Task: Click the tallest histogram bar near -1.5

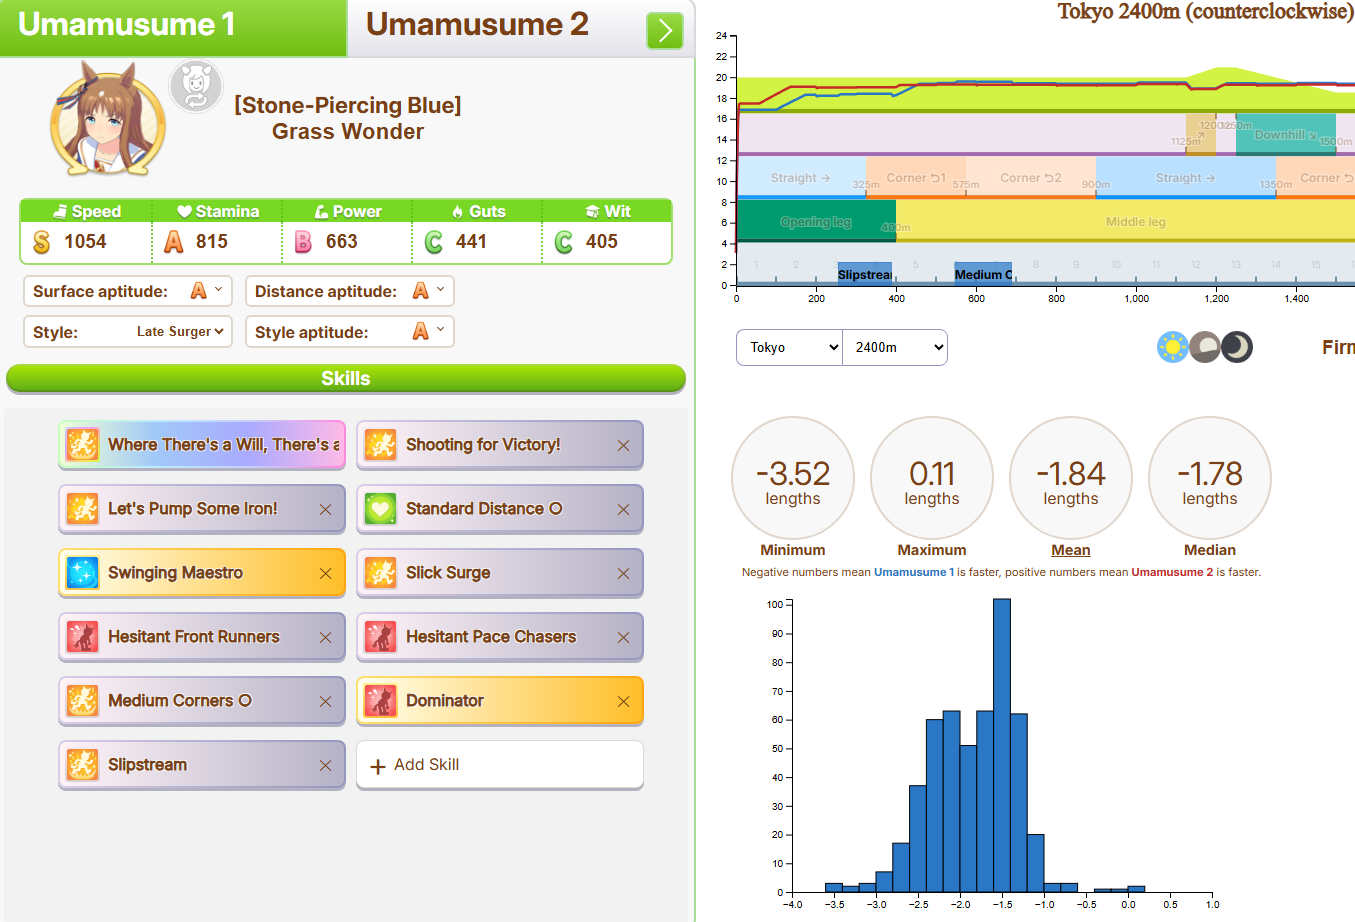Action: click(x=1002, y=745)
